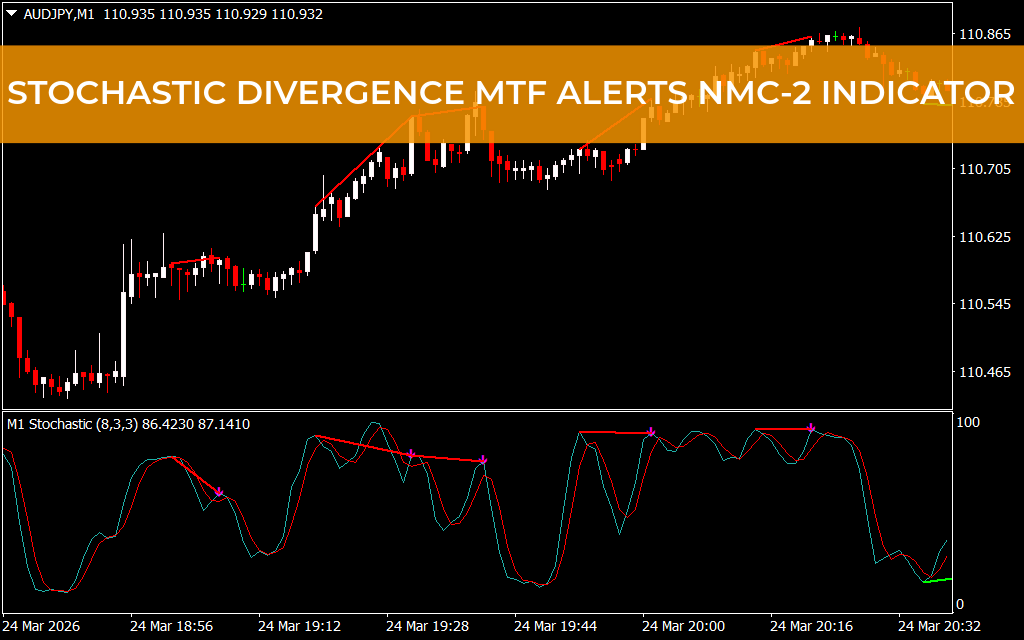This screenshot has height=640, width=1024.
Task: Click the Stochastic Divergence MTF Alerts banner text
Action: pyautogui.click(x=512, y=93)
